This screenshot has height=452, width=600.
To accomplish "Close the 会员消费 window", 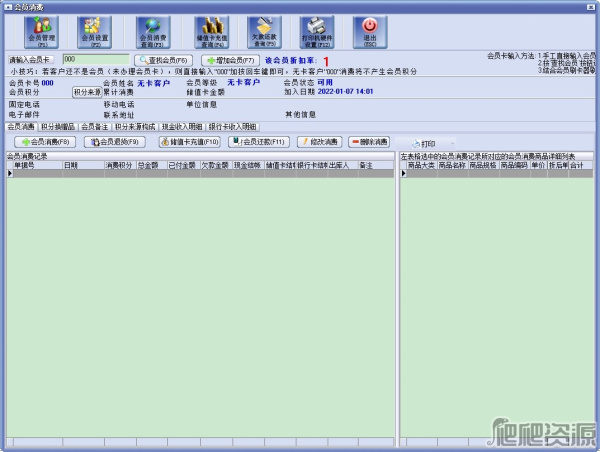I will 591,7.
